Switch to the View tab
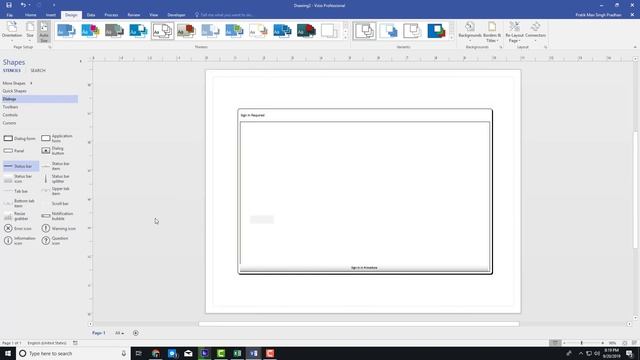Image resolution: width=640 pixels, height=360 pixels. click(153, 15)
